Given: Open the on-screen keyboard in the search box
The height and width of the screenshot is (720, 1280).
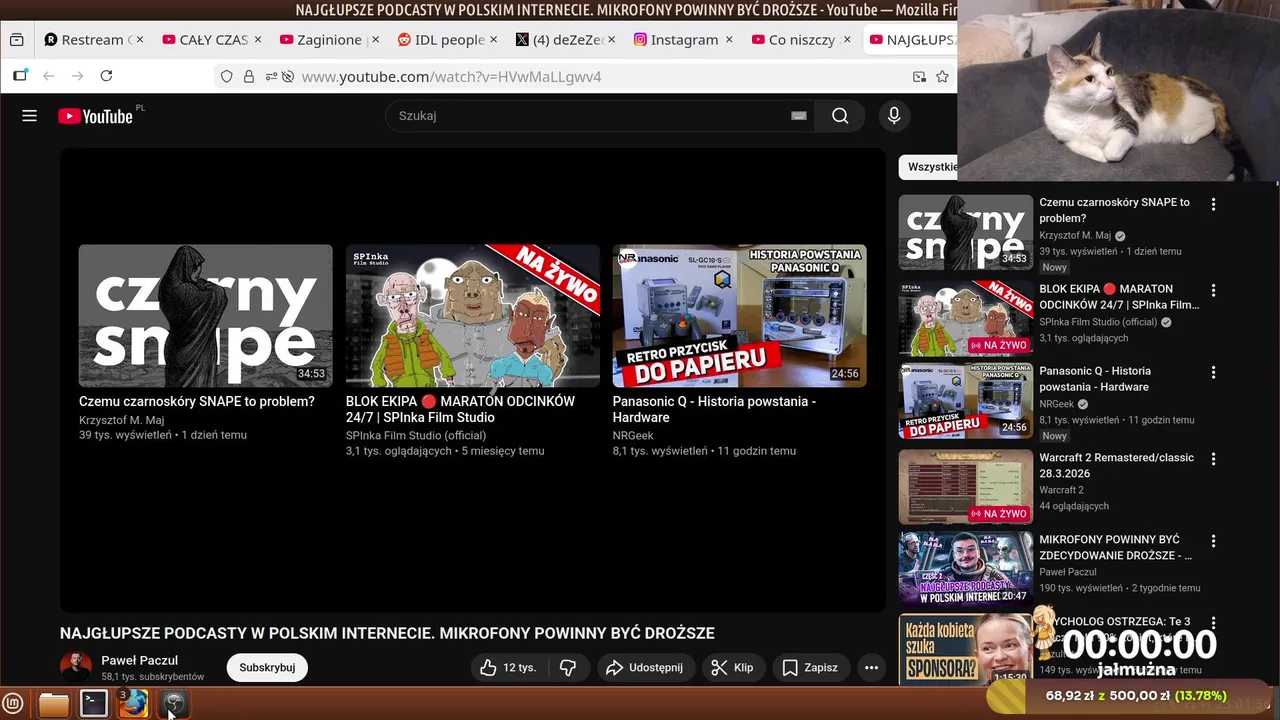Looking at the screenshot, I should (798, 116).
